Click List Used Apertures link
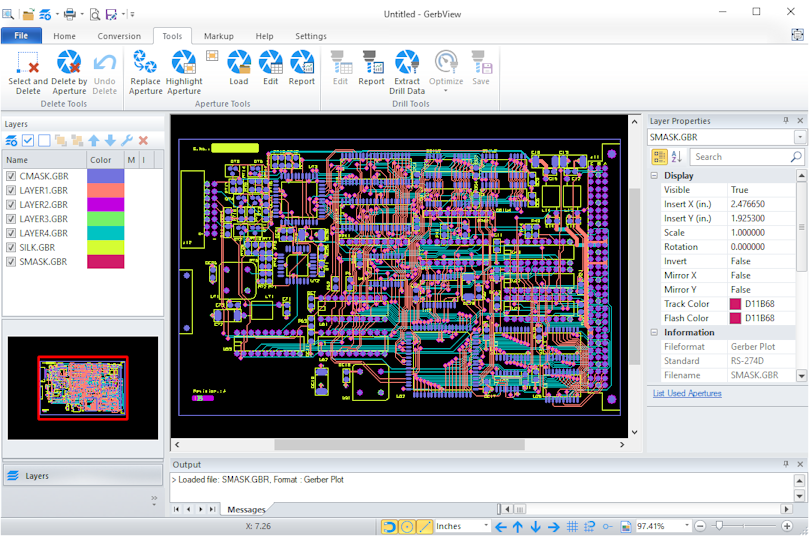 (x=687, y=393)
